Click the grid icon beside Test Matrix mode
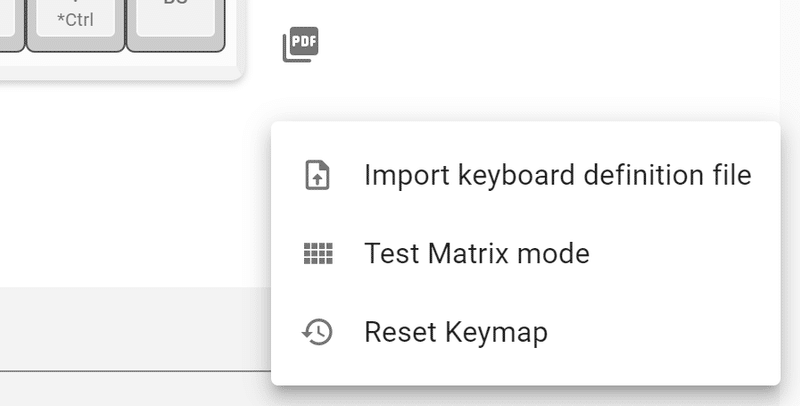 317,254
